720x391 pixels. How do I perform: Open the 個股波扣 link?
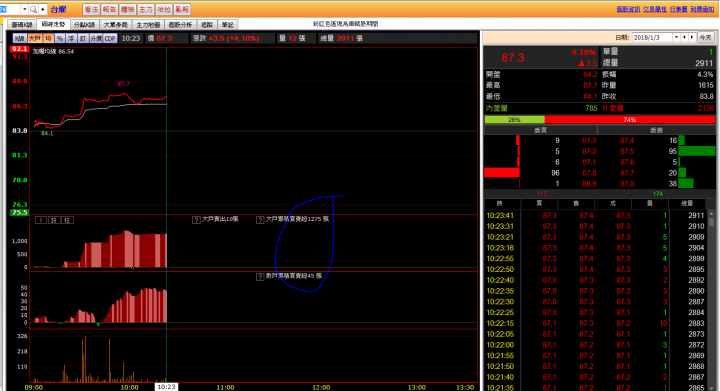[628, 9]
